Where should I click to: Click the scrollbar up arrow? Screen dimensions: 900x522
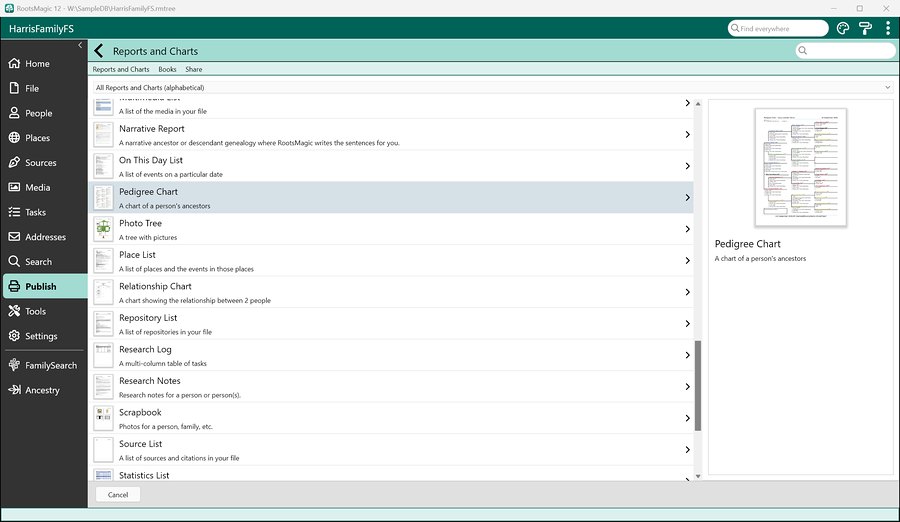pos(698,104)
